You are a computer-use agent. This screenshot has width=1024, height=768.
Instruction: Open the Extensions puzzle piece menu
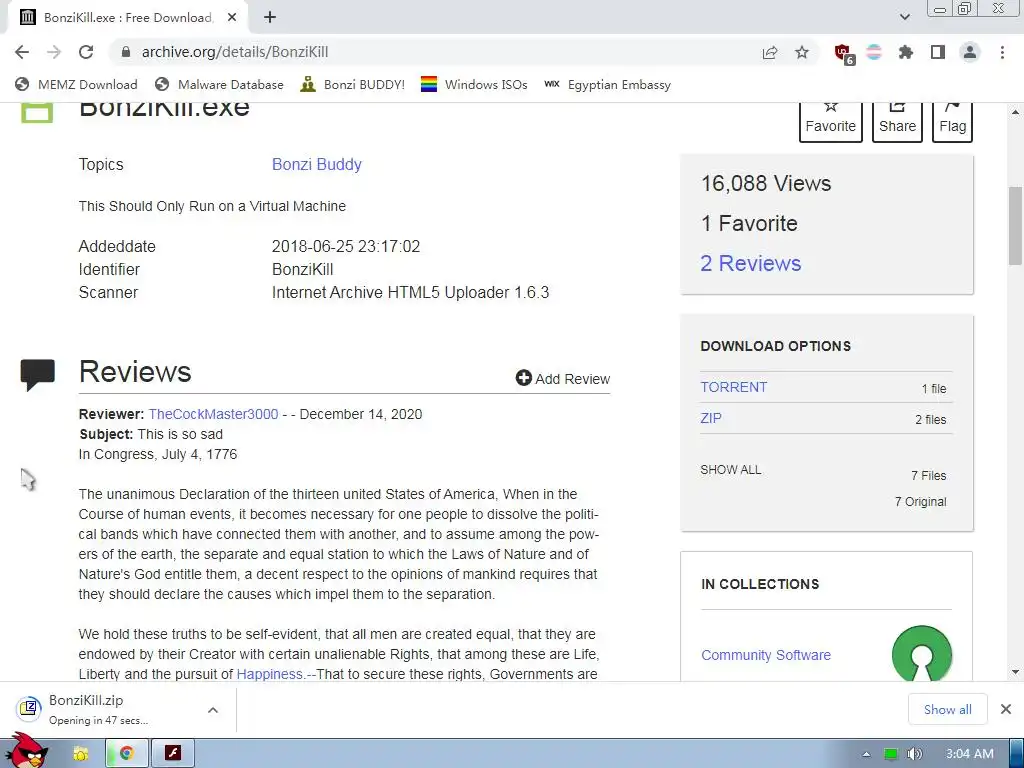[x=906, y=52]
